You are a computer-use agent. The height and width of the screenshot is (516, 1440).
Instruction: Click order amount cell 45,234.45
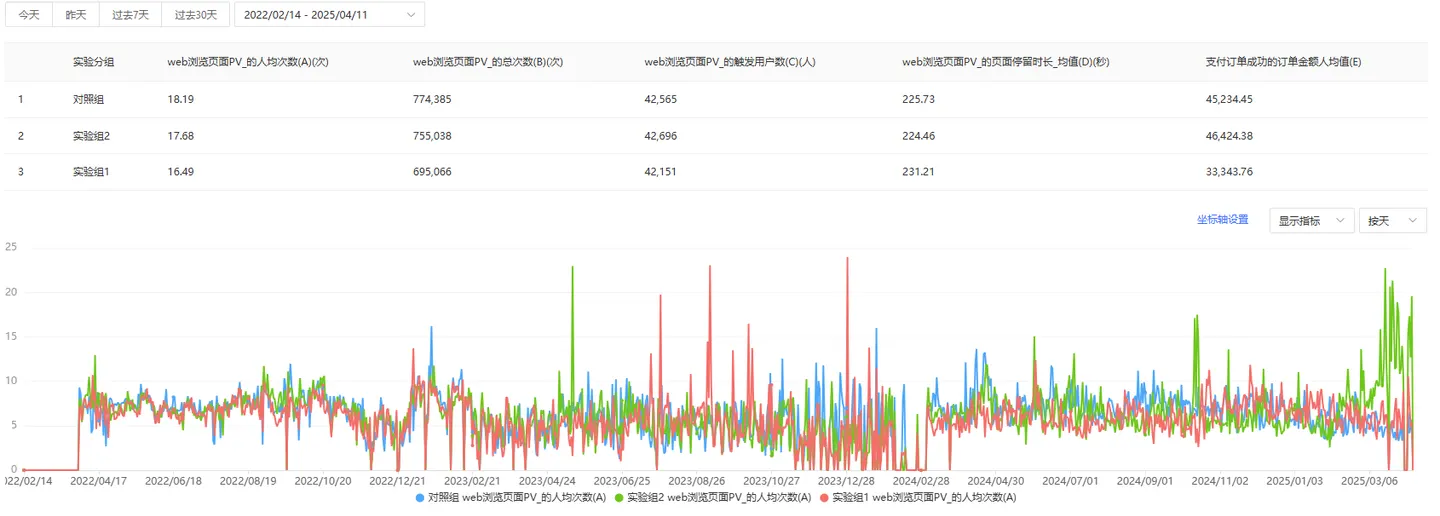tap(1229, 99)
